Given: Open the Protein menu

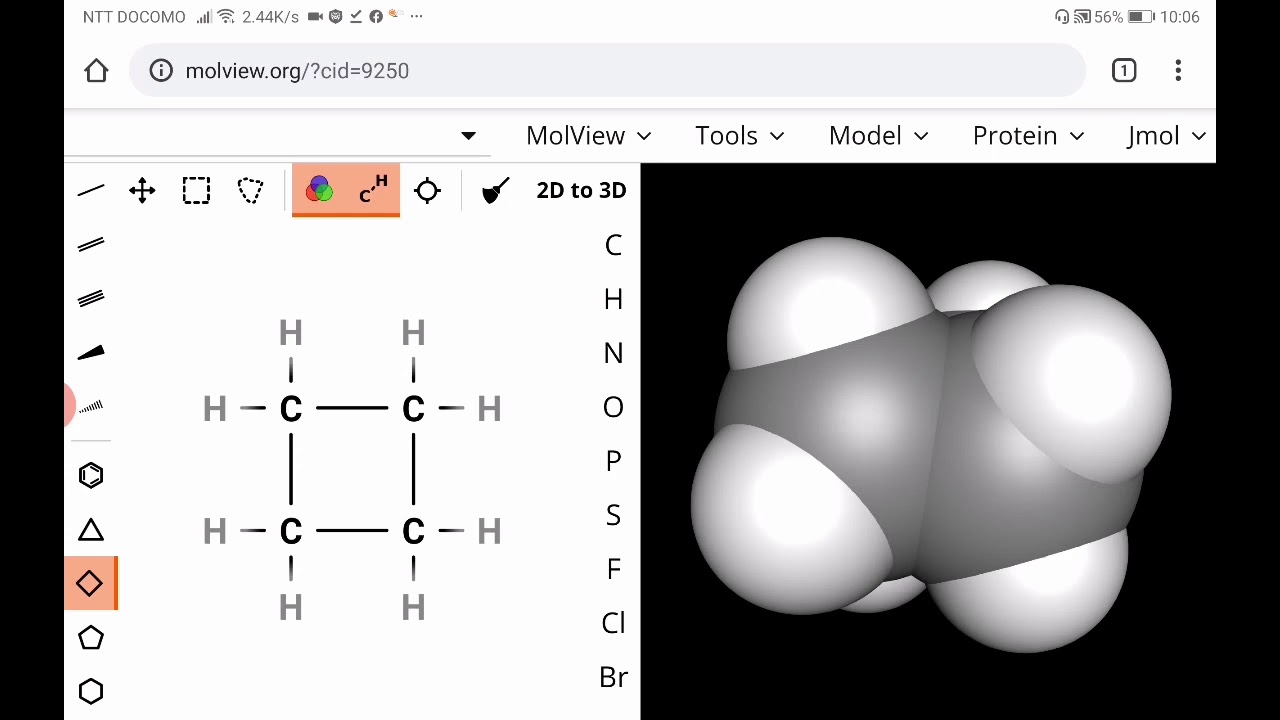Looking at the screenshot, I should coord(1028,136).
